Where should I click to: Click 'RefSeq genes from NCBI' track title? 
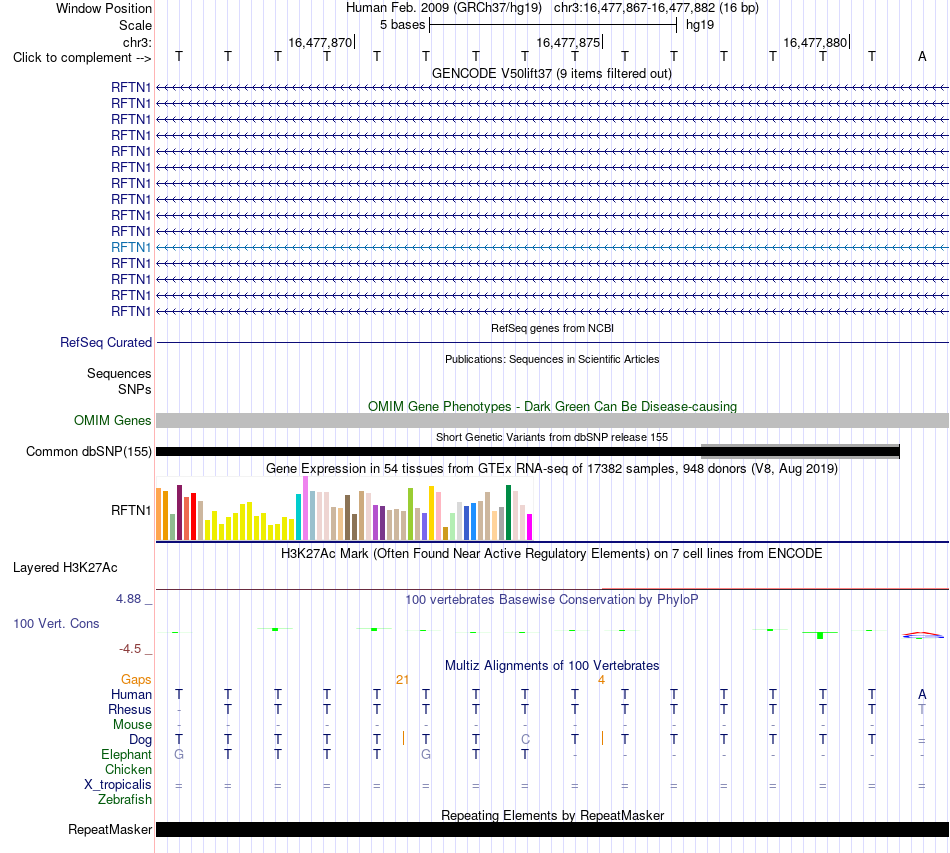(x=552, y=328)
